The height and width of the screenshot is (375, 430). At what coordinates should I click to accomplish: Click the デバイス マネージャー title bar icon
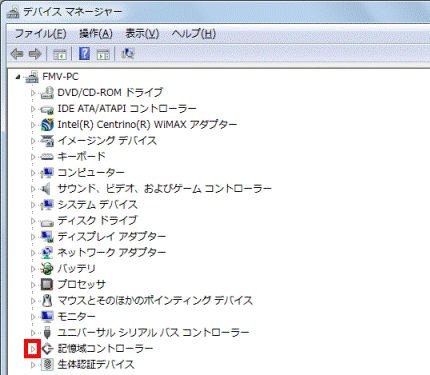coord(13,12)
